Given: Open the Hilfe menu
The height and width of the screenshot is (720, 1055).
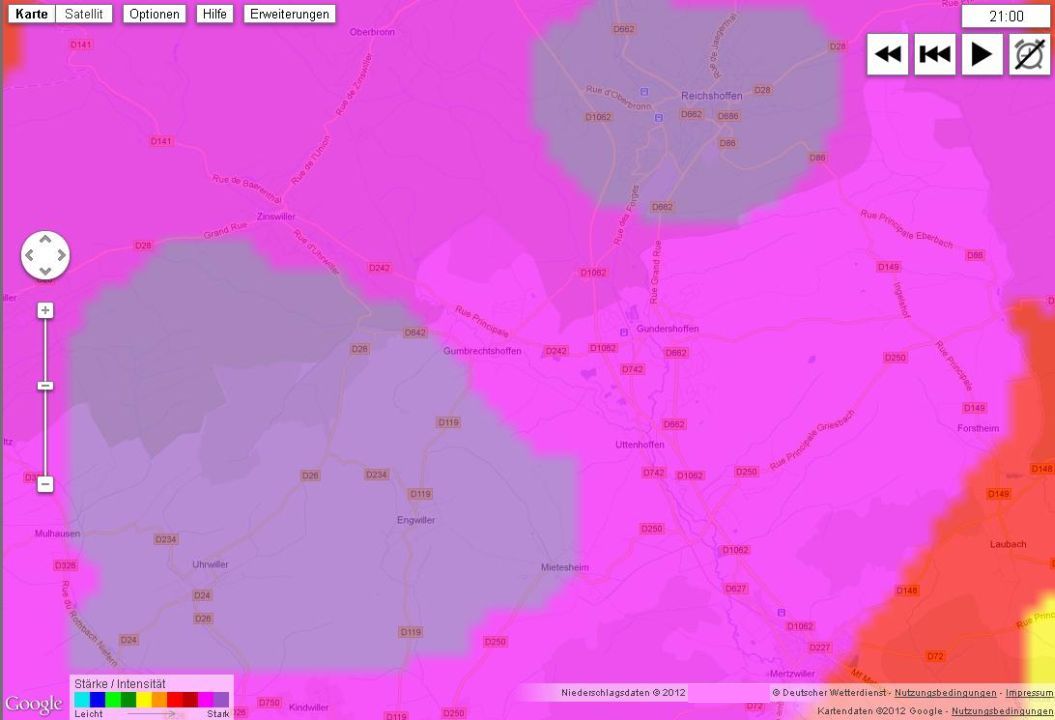Looking at the screenshot, I should (215, 14).
